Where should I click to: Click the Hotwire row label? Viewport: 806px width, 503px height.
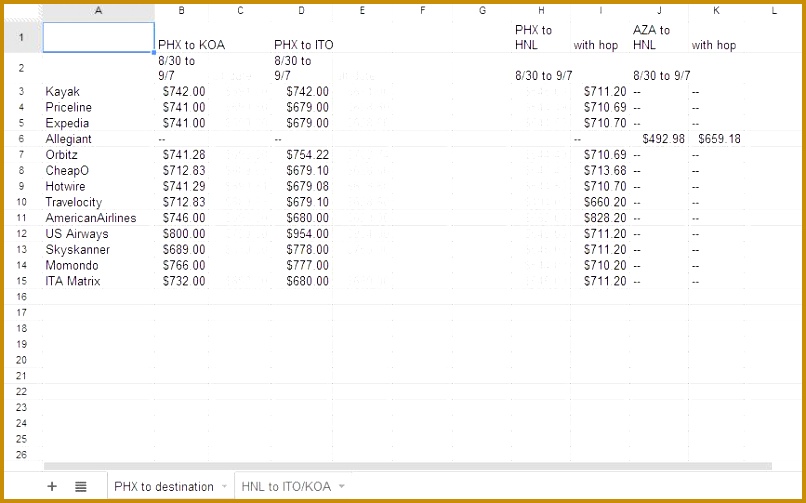pyautogui.click(x=65, y=187)
